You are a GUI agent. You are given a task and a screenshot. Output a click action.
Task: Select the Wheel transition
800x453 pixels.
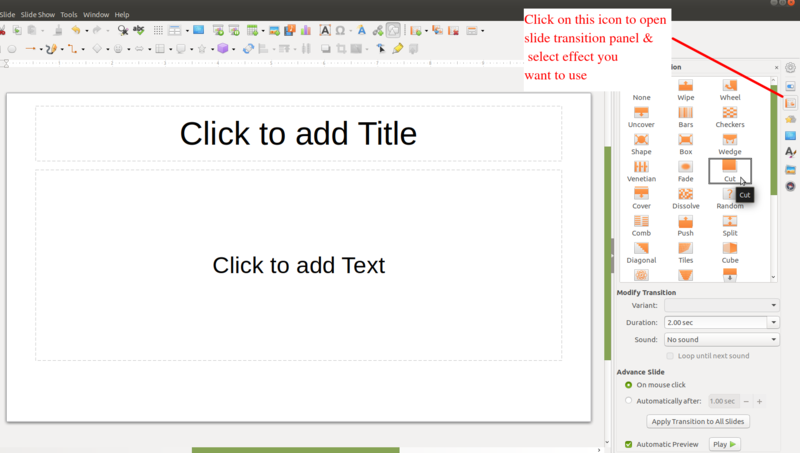pyautogui.click(x=730, y=90)
